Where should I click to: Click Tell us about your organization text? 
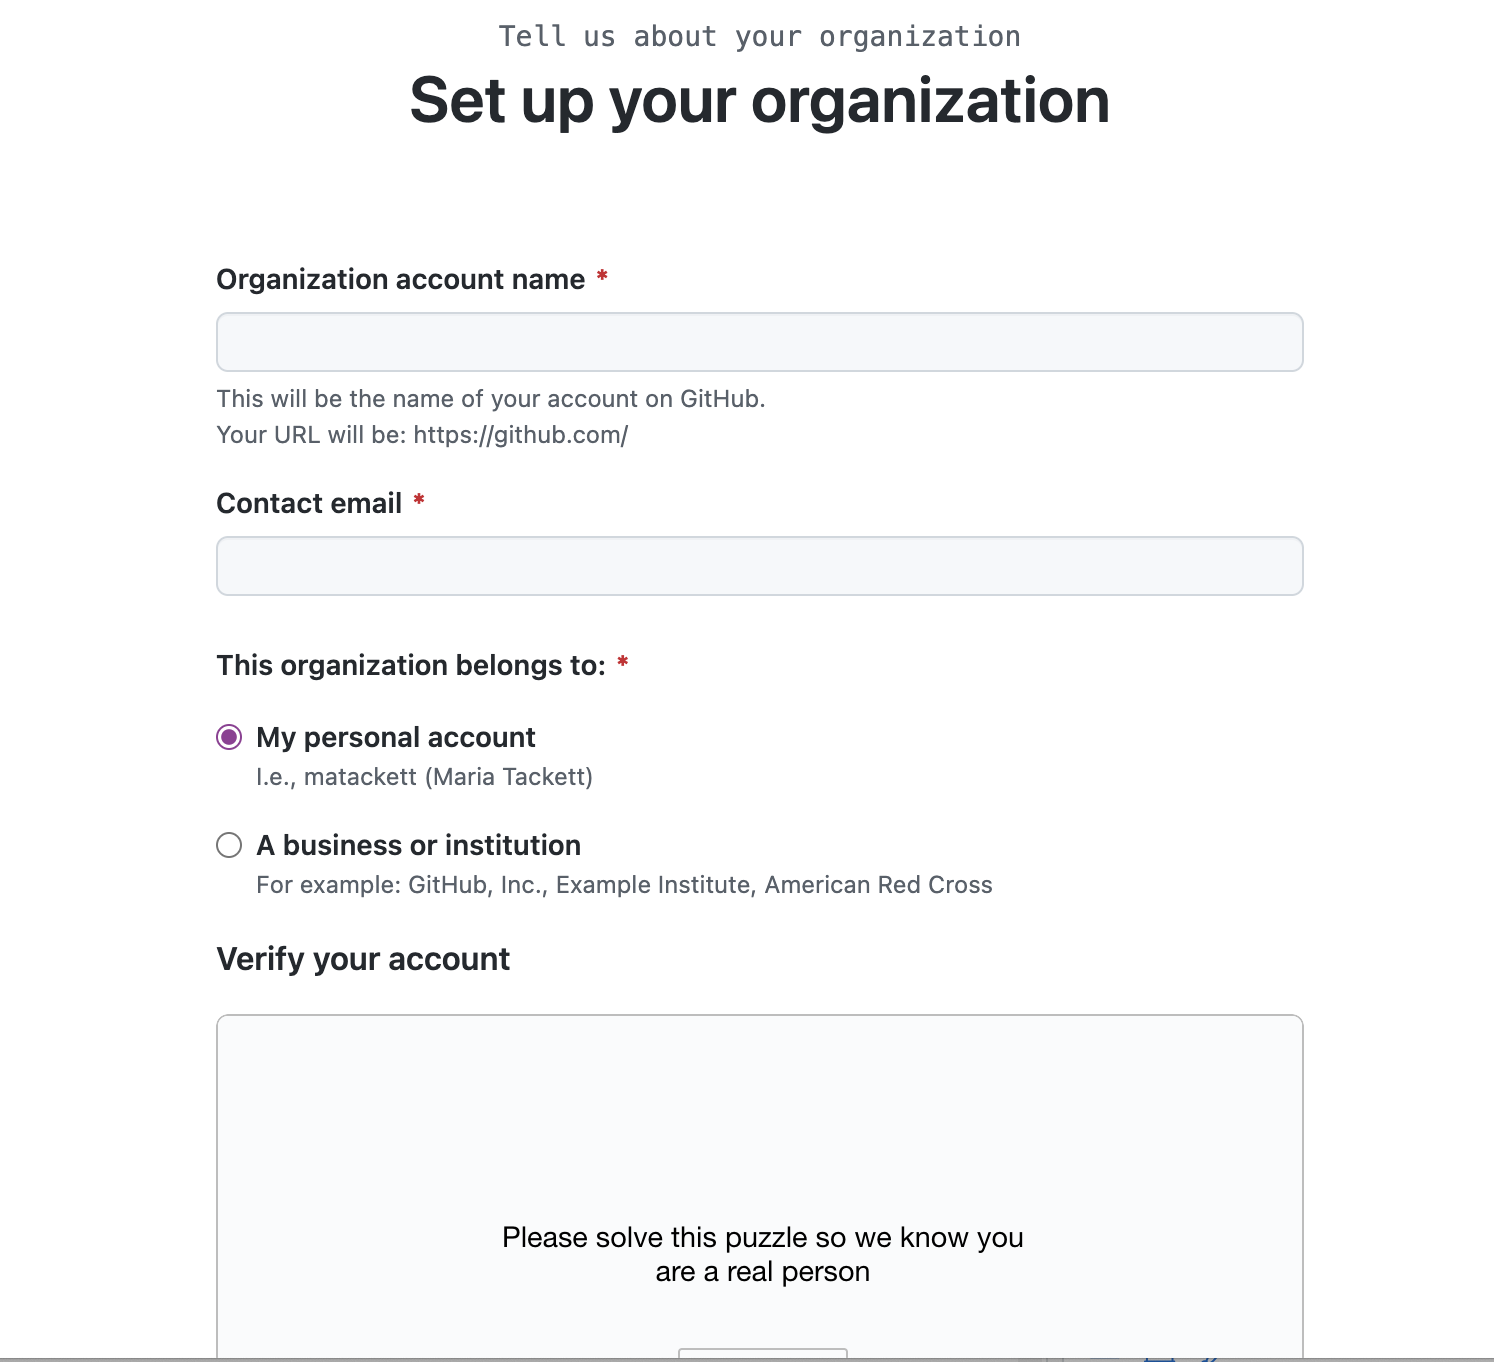click(761, 36)
